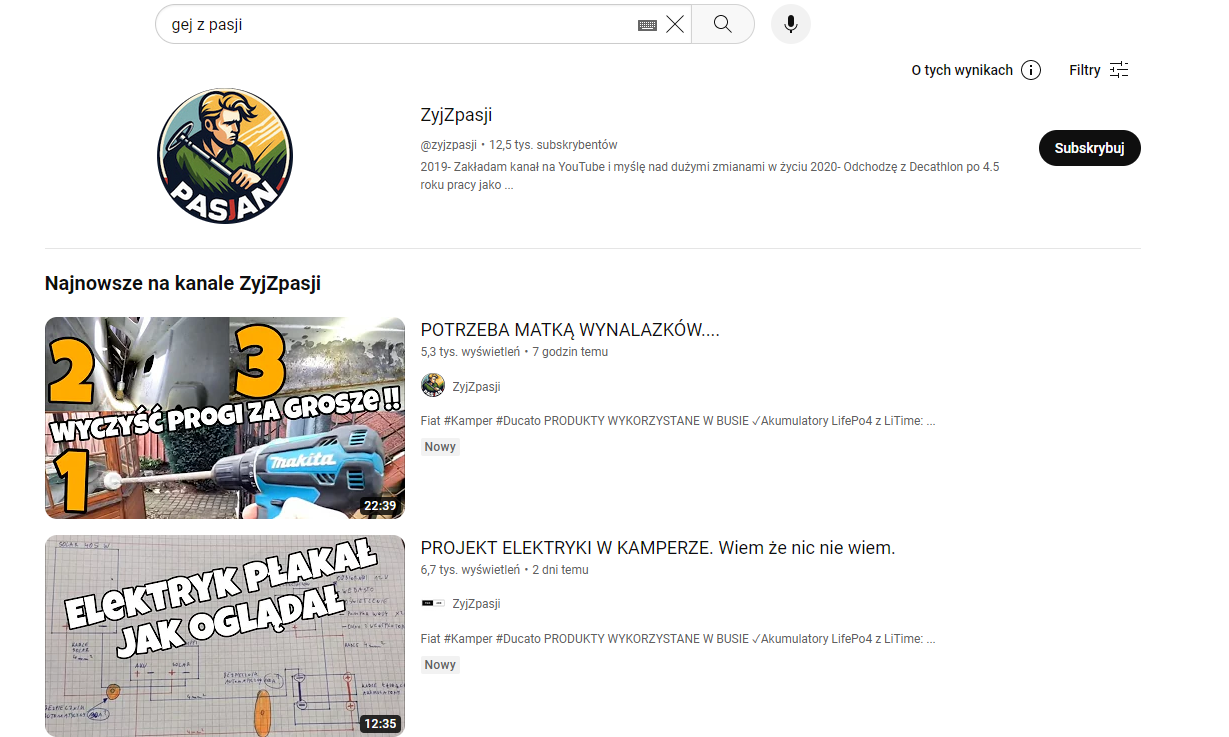
Task: Click small channel avatar under PROJEKT ELEKTRYKI video
Action: point(433,604)
